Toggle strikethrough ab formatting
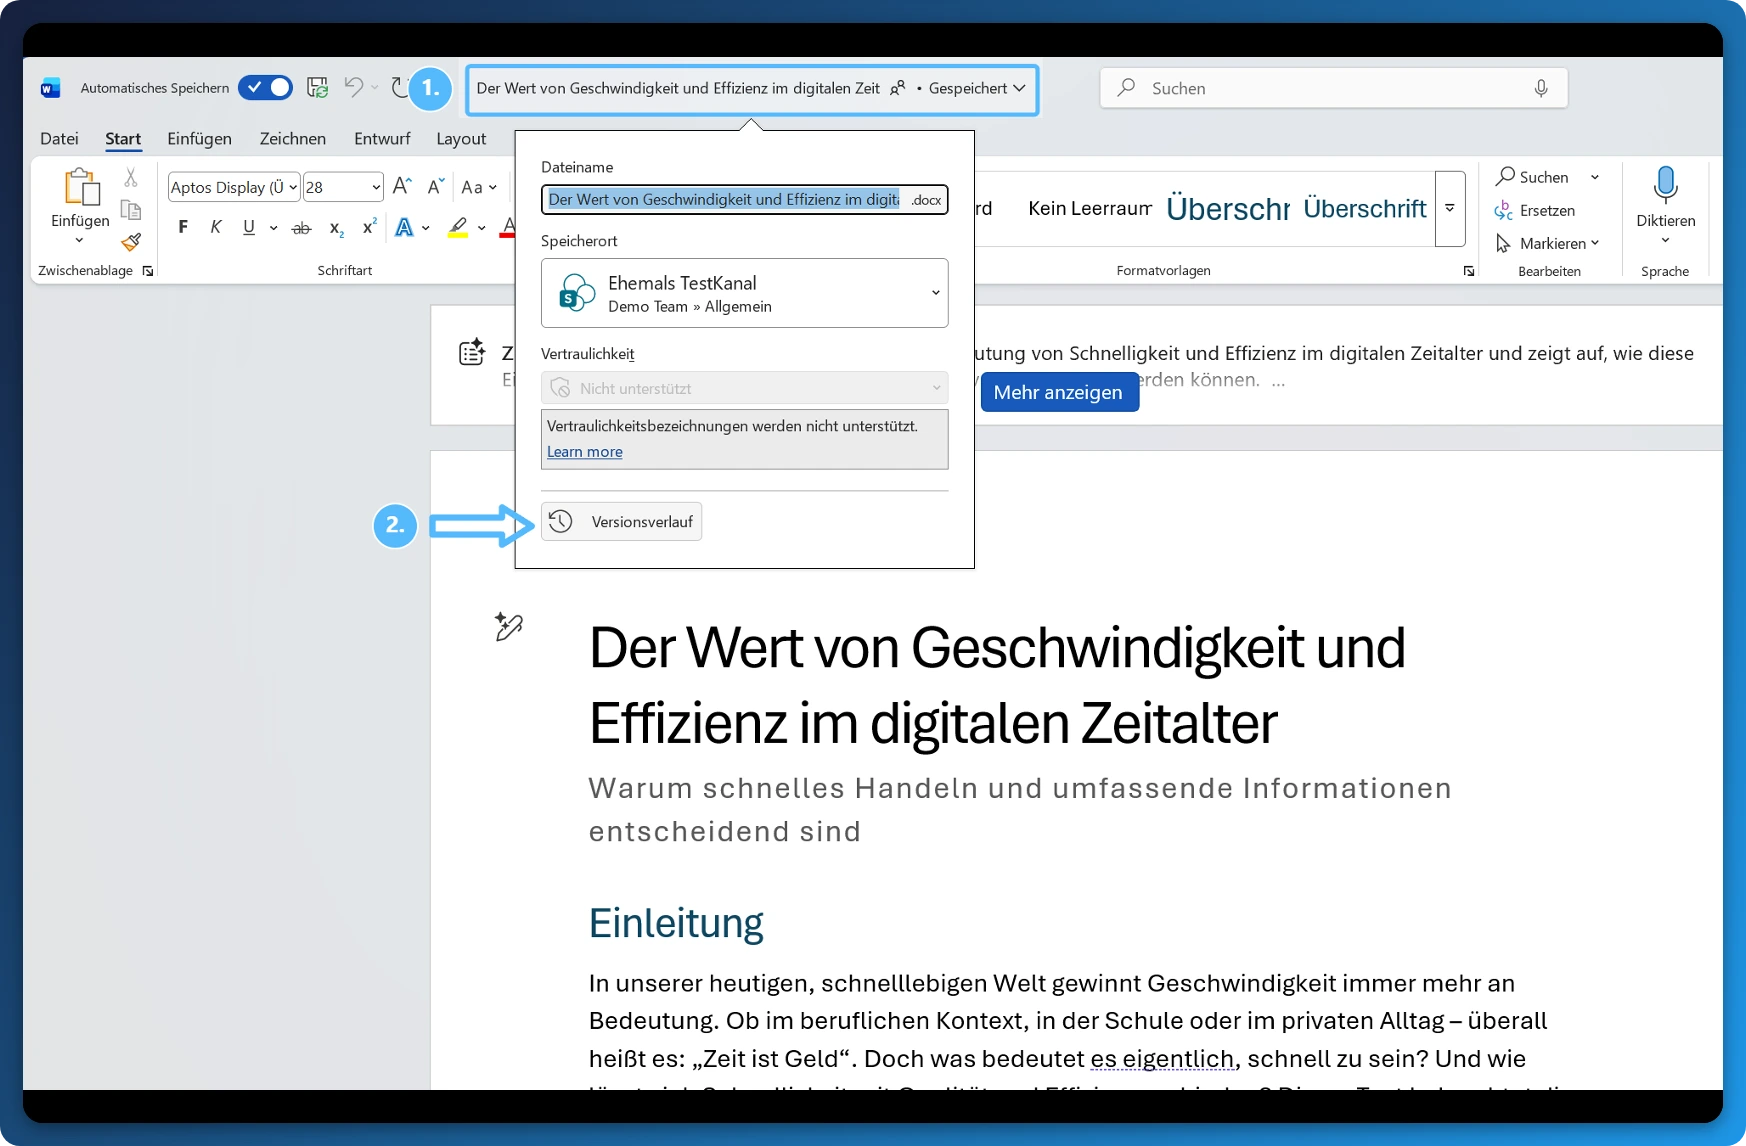The width and height of the screenshot is (1746, 1146). point(301,228)
